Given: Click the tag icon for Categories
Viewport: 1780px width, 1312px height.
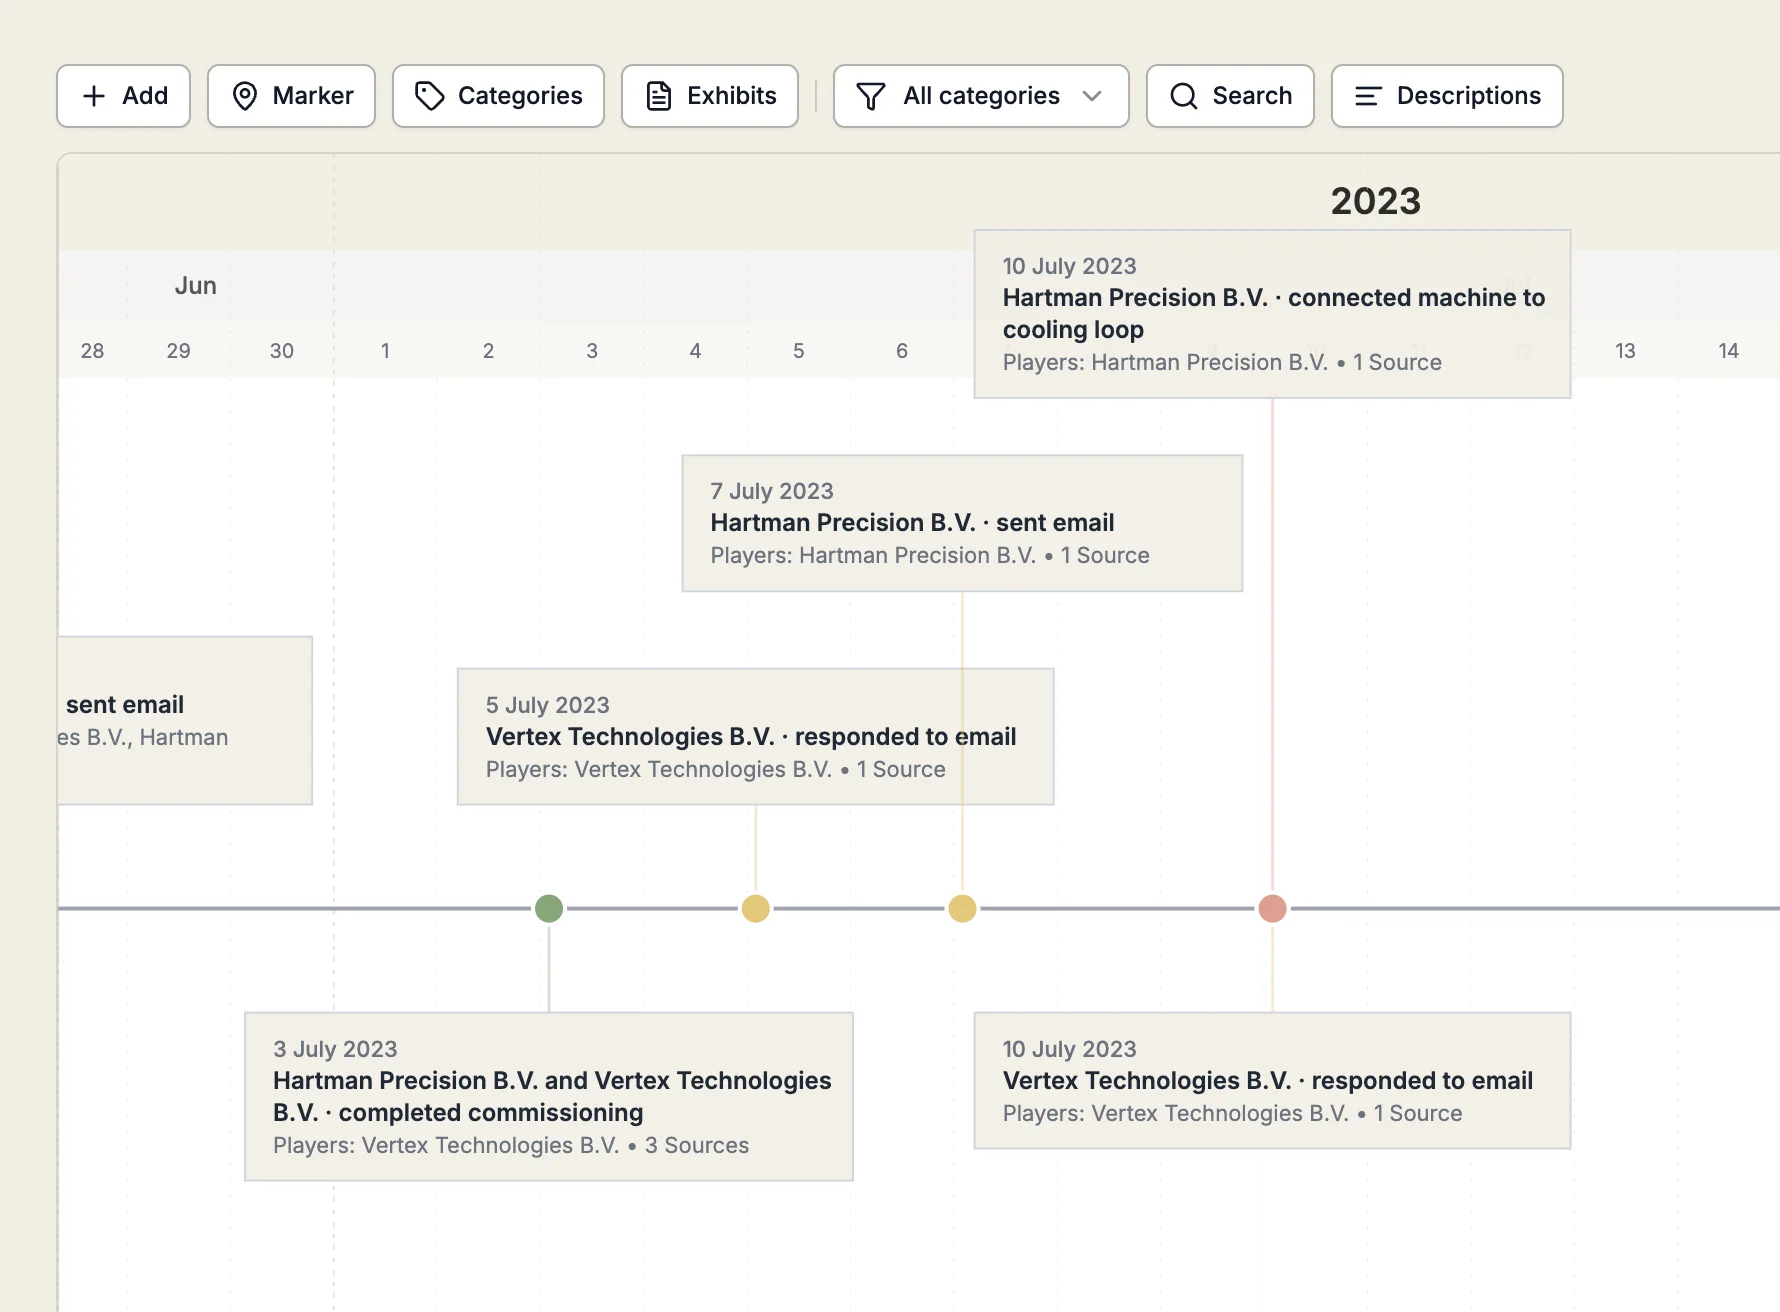Looking at the screenshot, I should (430, 96).
